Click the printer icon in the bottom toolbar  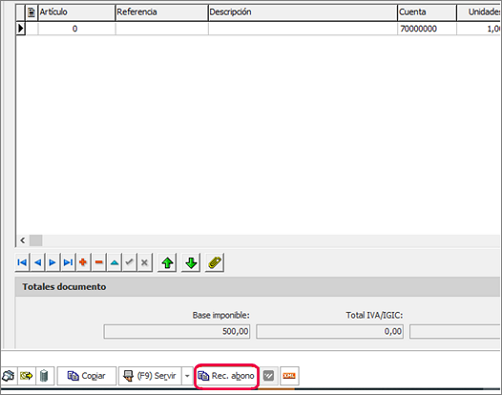click(9, 376)
